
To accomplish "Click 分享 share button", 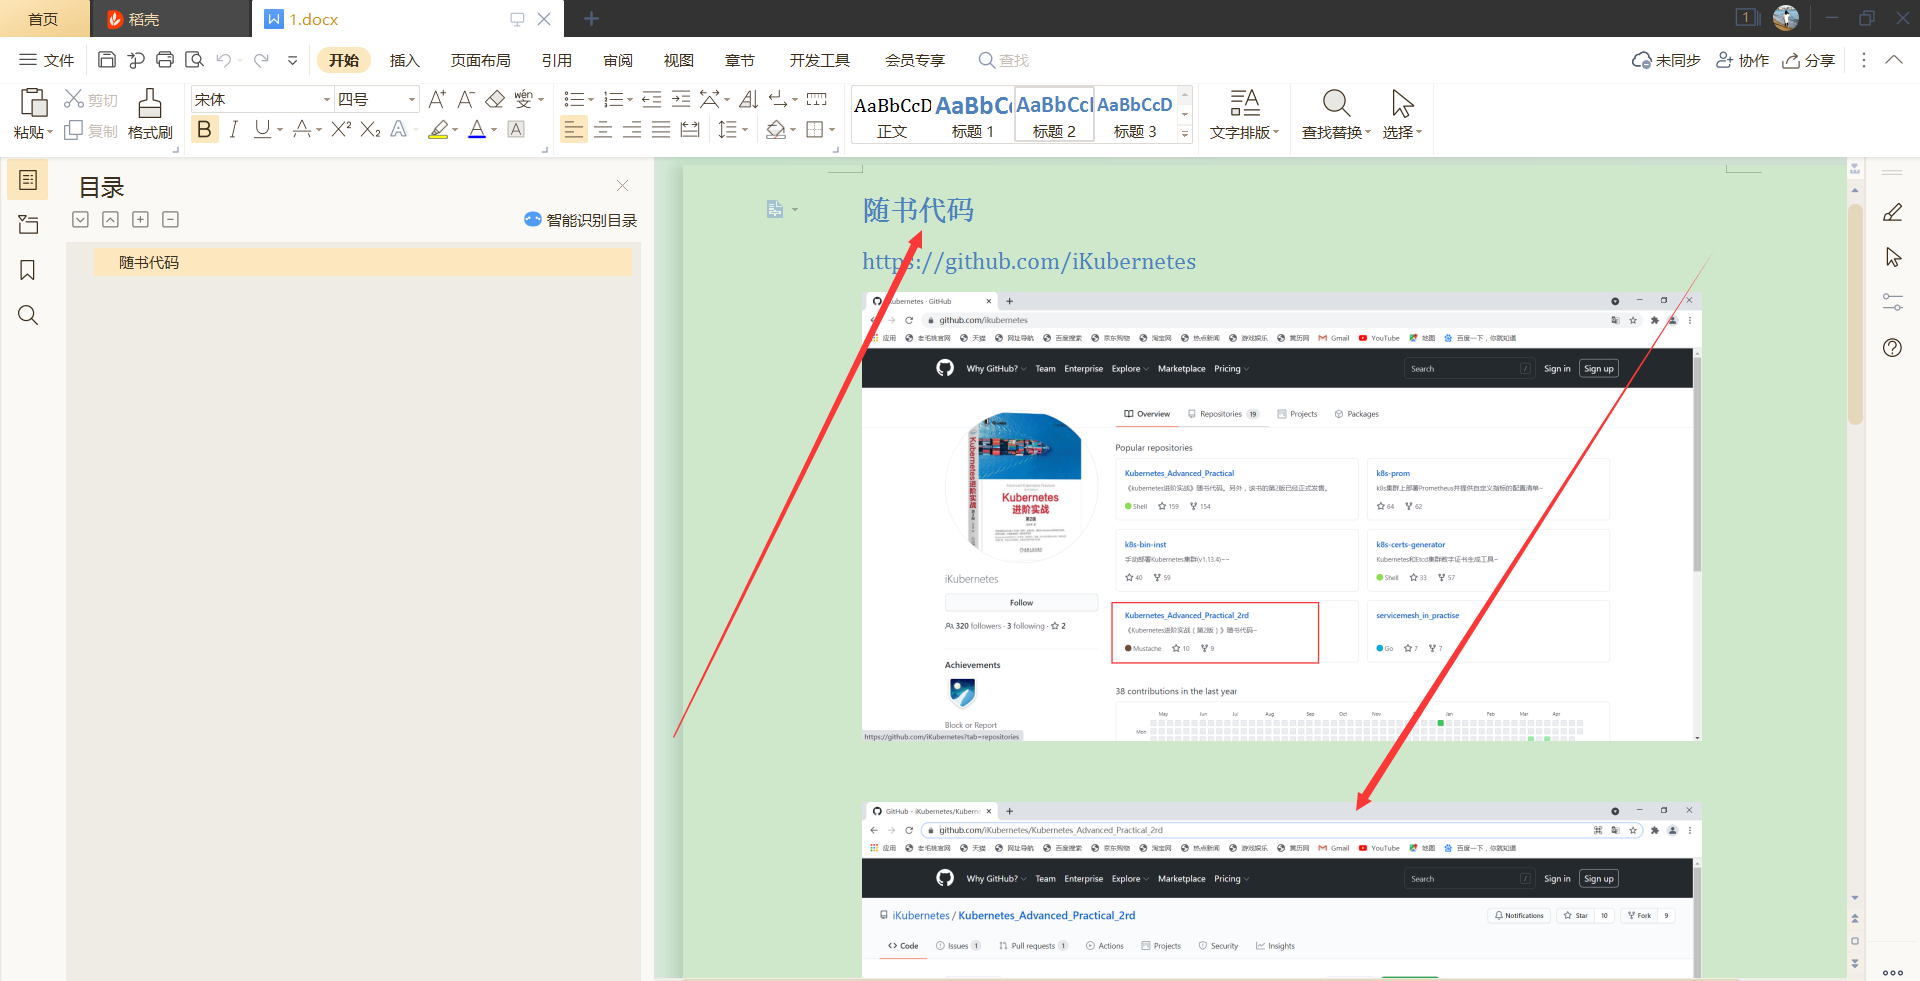I will pyautogui.click(x=1808, y=60).
